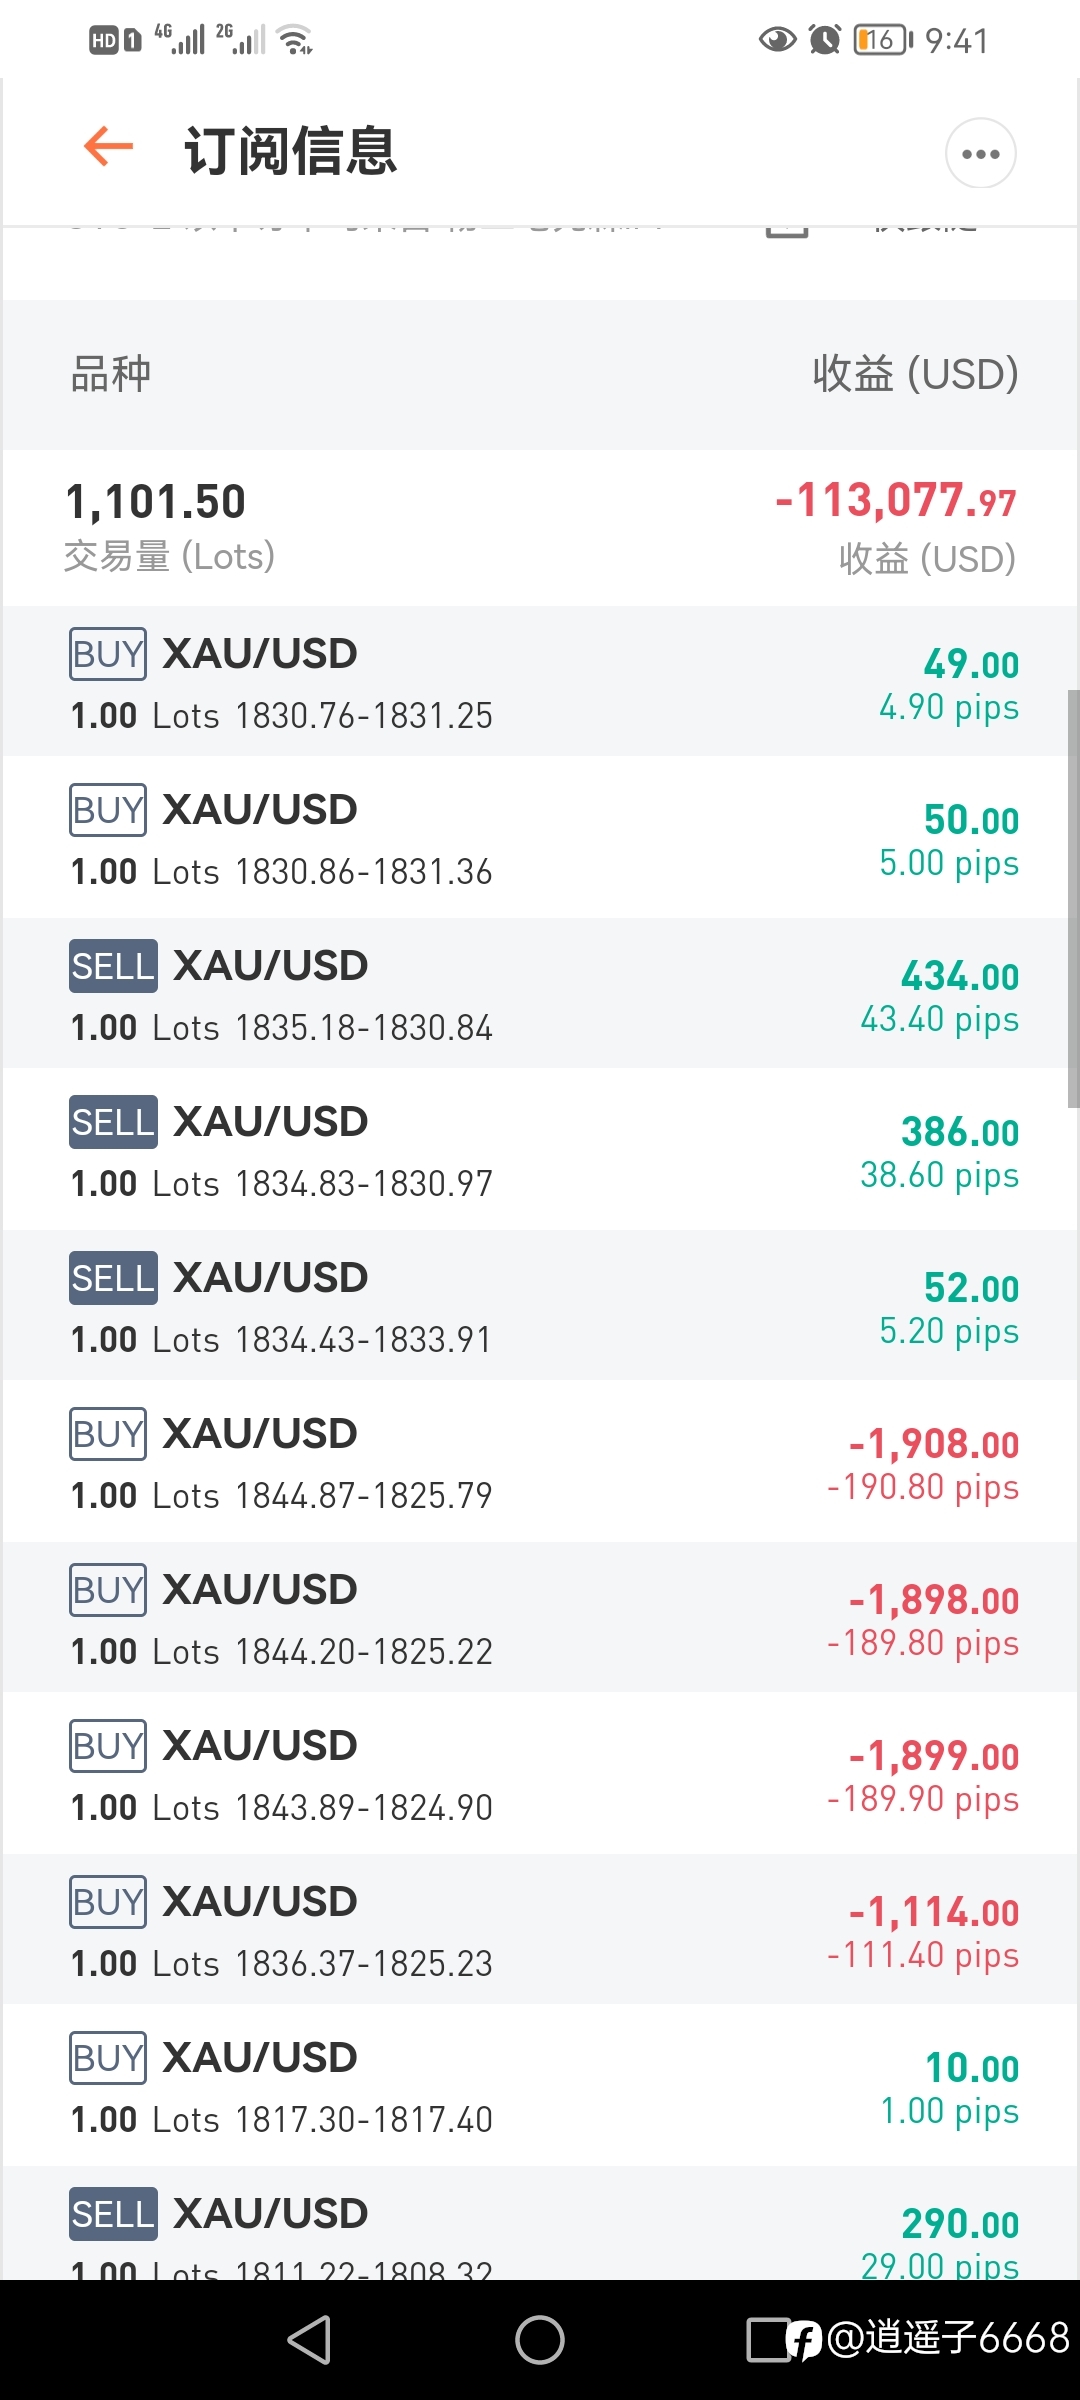
Task: Tap the total -113,077.97 profit summary
Action: [896, 500]
